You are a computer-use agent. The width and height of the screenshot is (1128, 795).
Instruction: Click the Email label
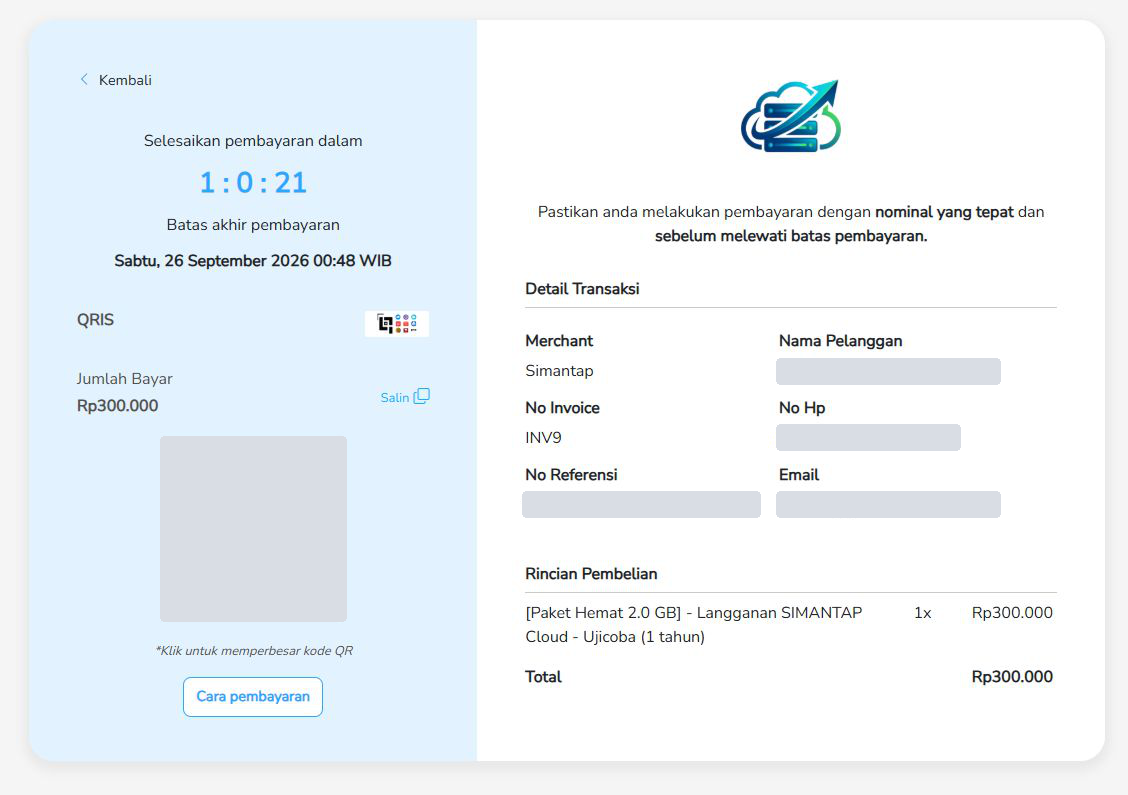[799, 475]
